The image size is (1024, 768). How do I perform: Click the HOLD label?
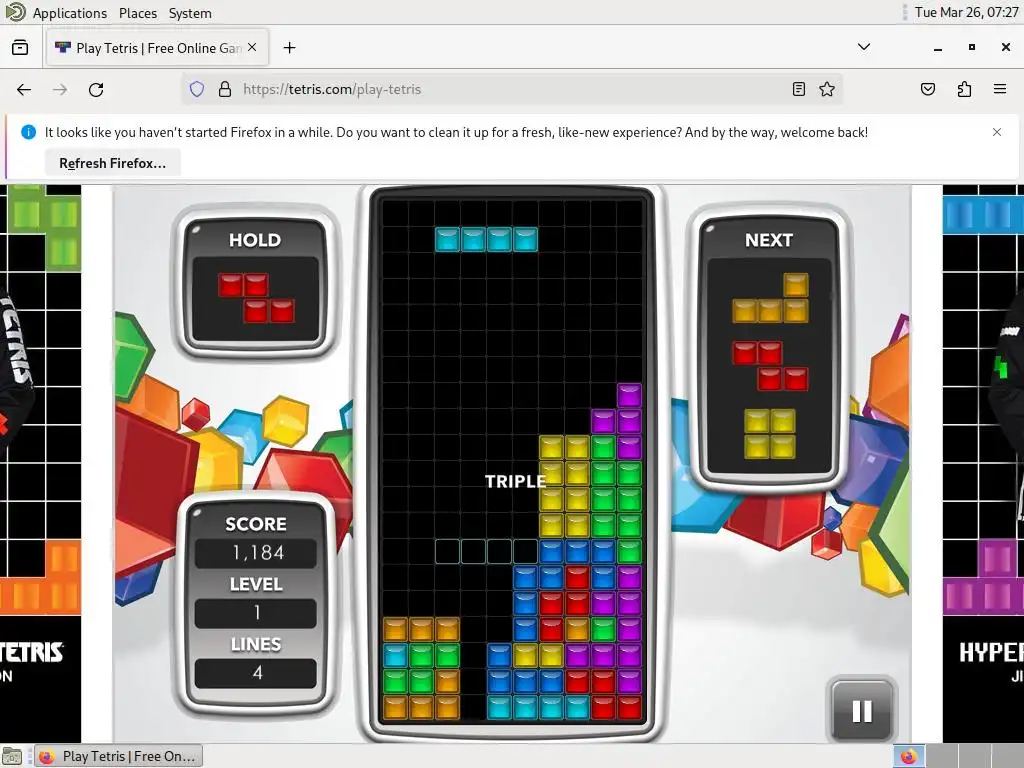(255, 240)
